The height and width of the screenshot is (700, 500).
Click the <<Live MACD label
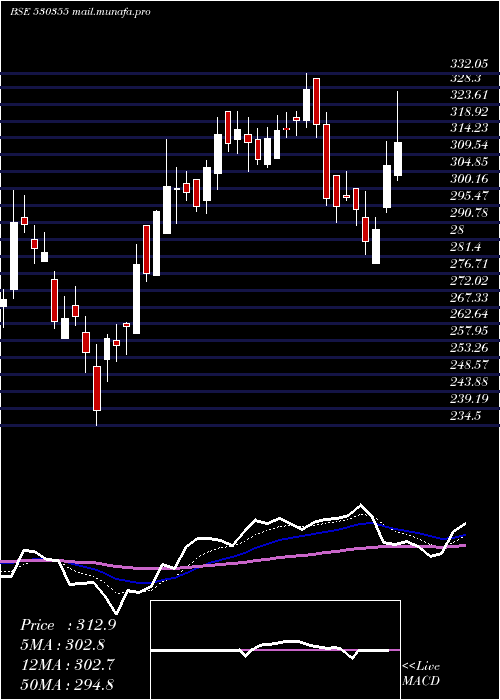click(421, 674)
